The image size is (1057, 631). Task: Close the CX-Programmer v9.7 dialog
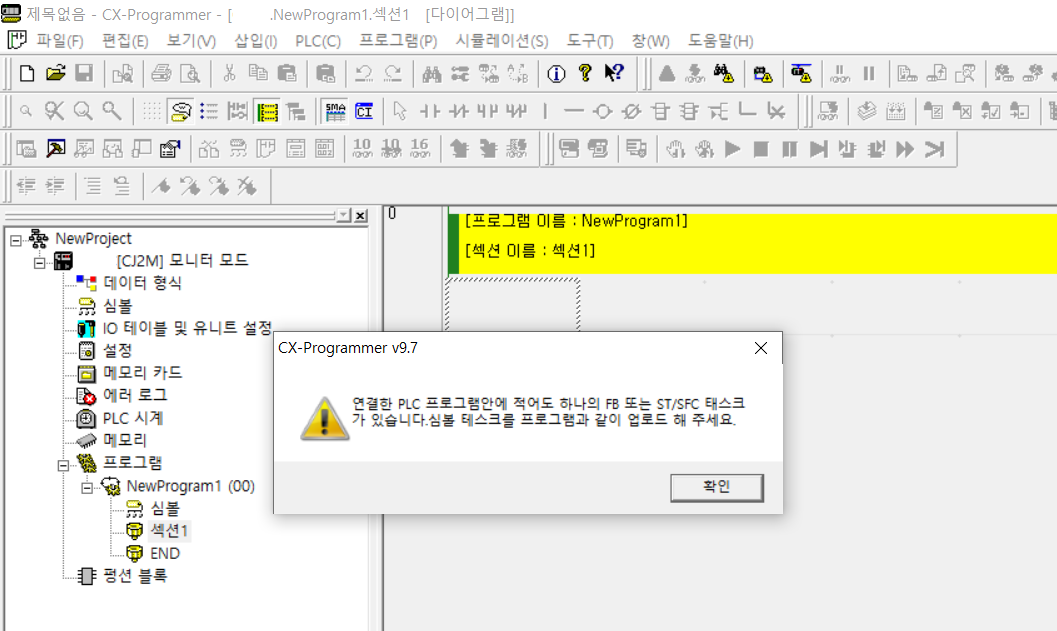[761, 348]
